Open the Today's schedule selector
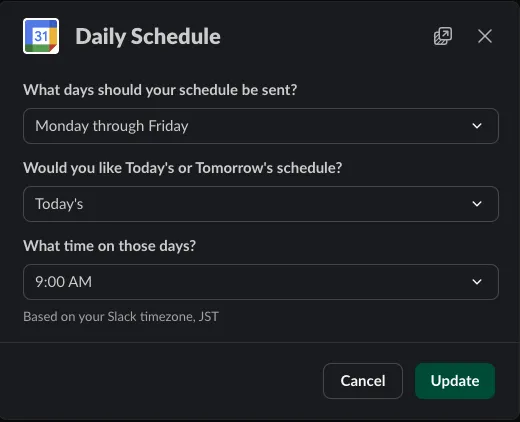The image size is (520, 422). pos(261,204)
